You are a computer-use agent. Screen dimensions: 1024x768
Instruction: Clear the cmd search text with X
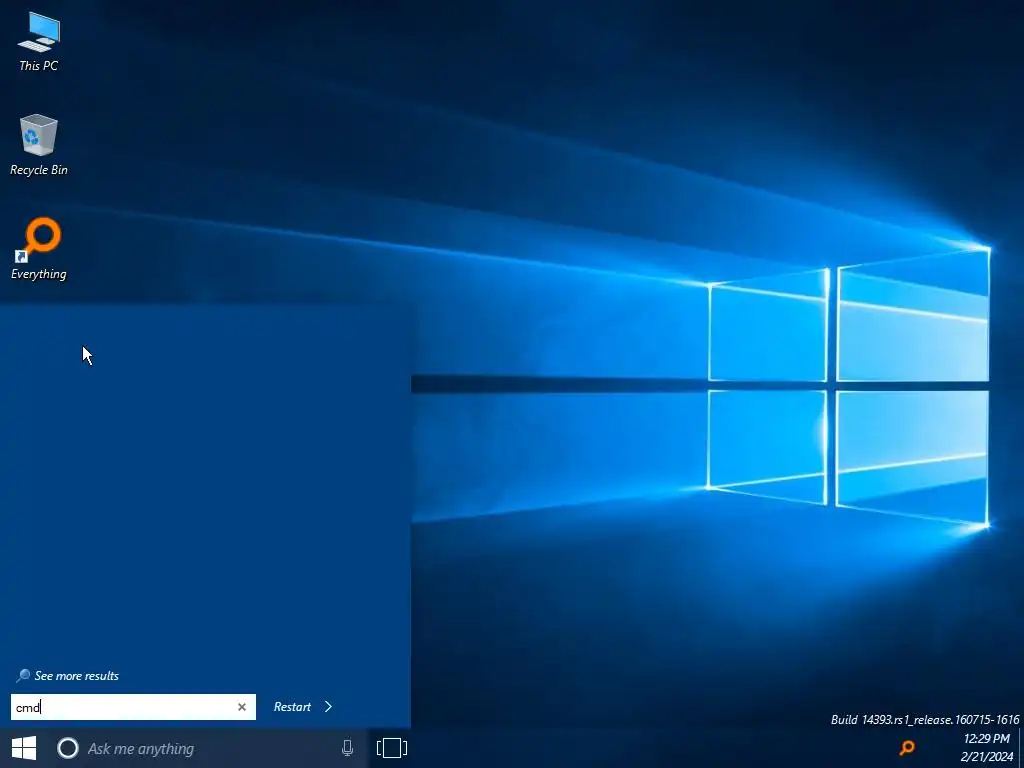[242, 707]
